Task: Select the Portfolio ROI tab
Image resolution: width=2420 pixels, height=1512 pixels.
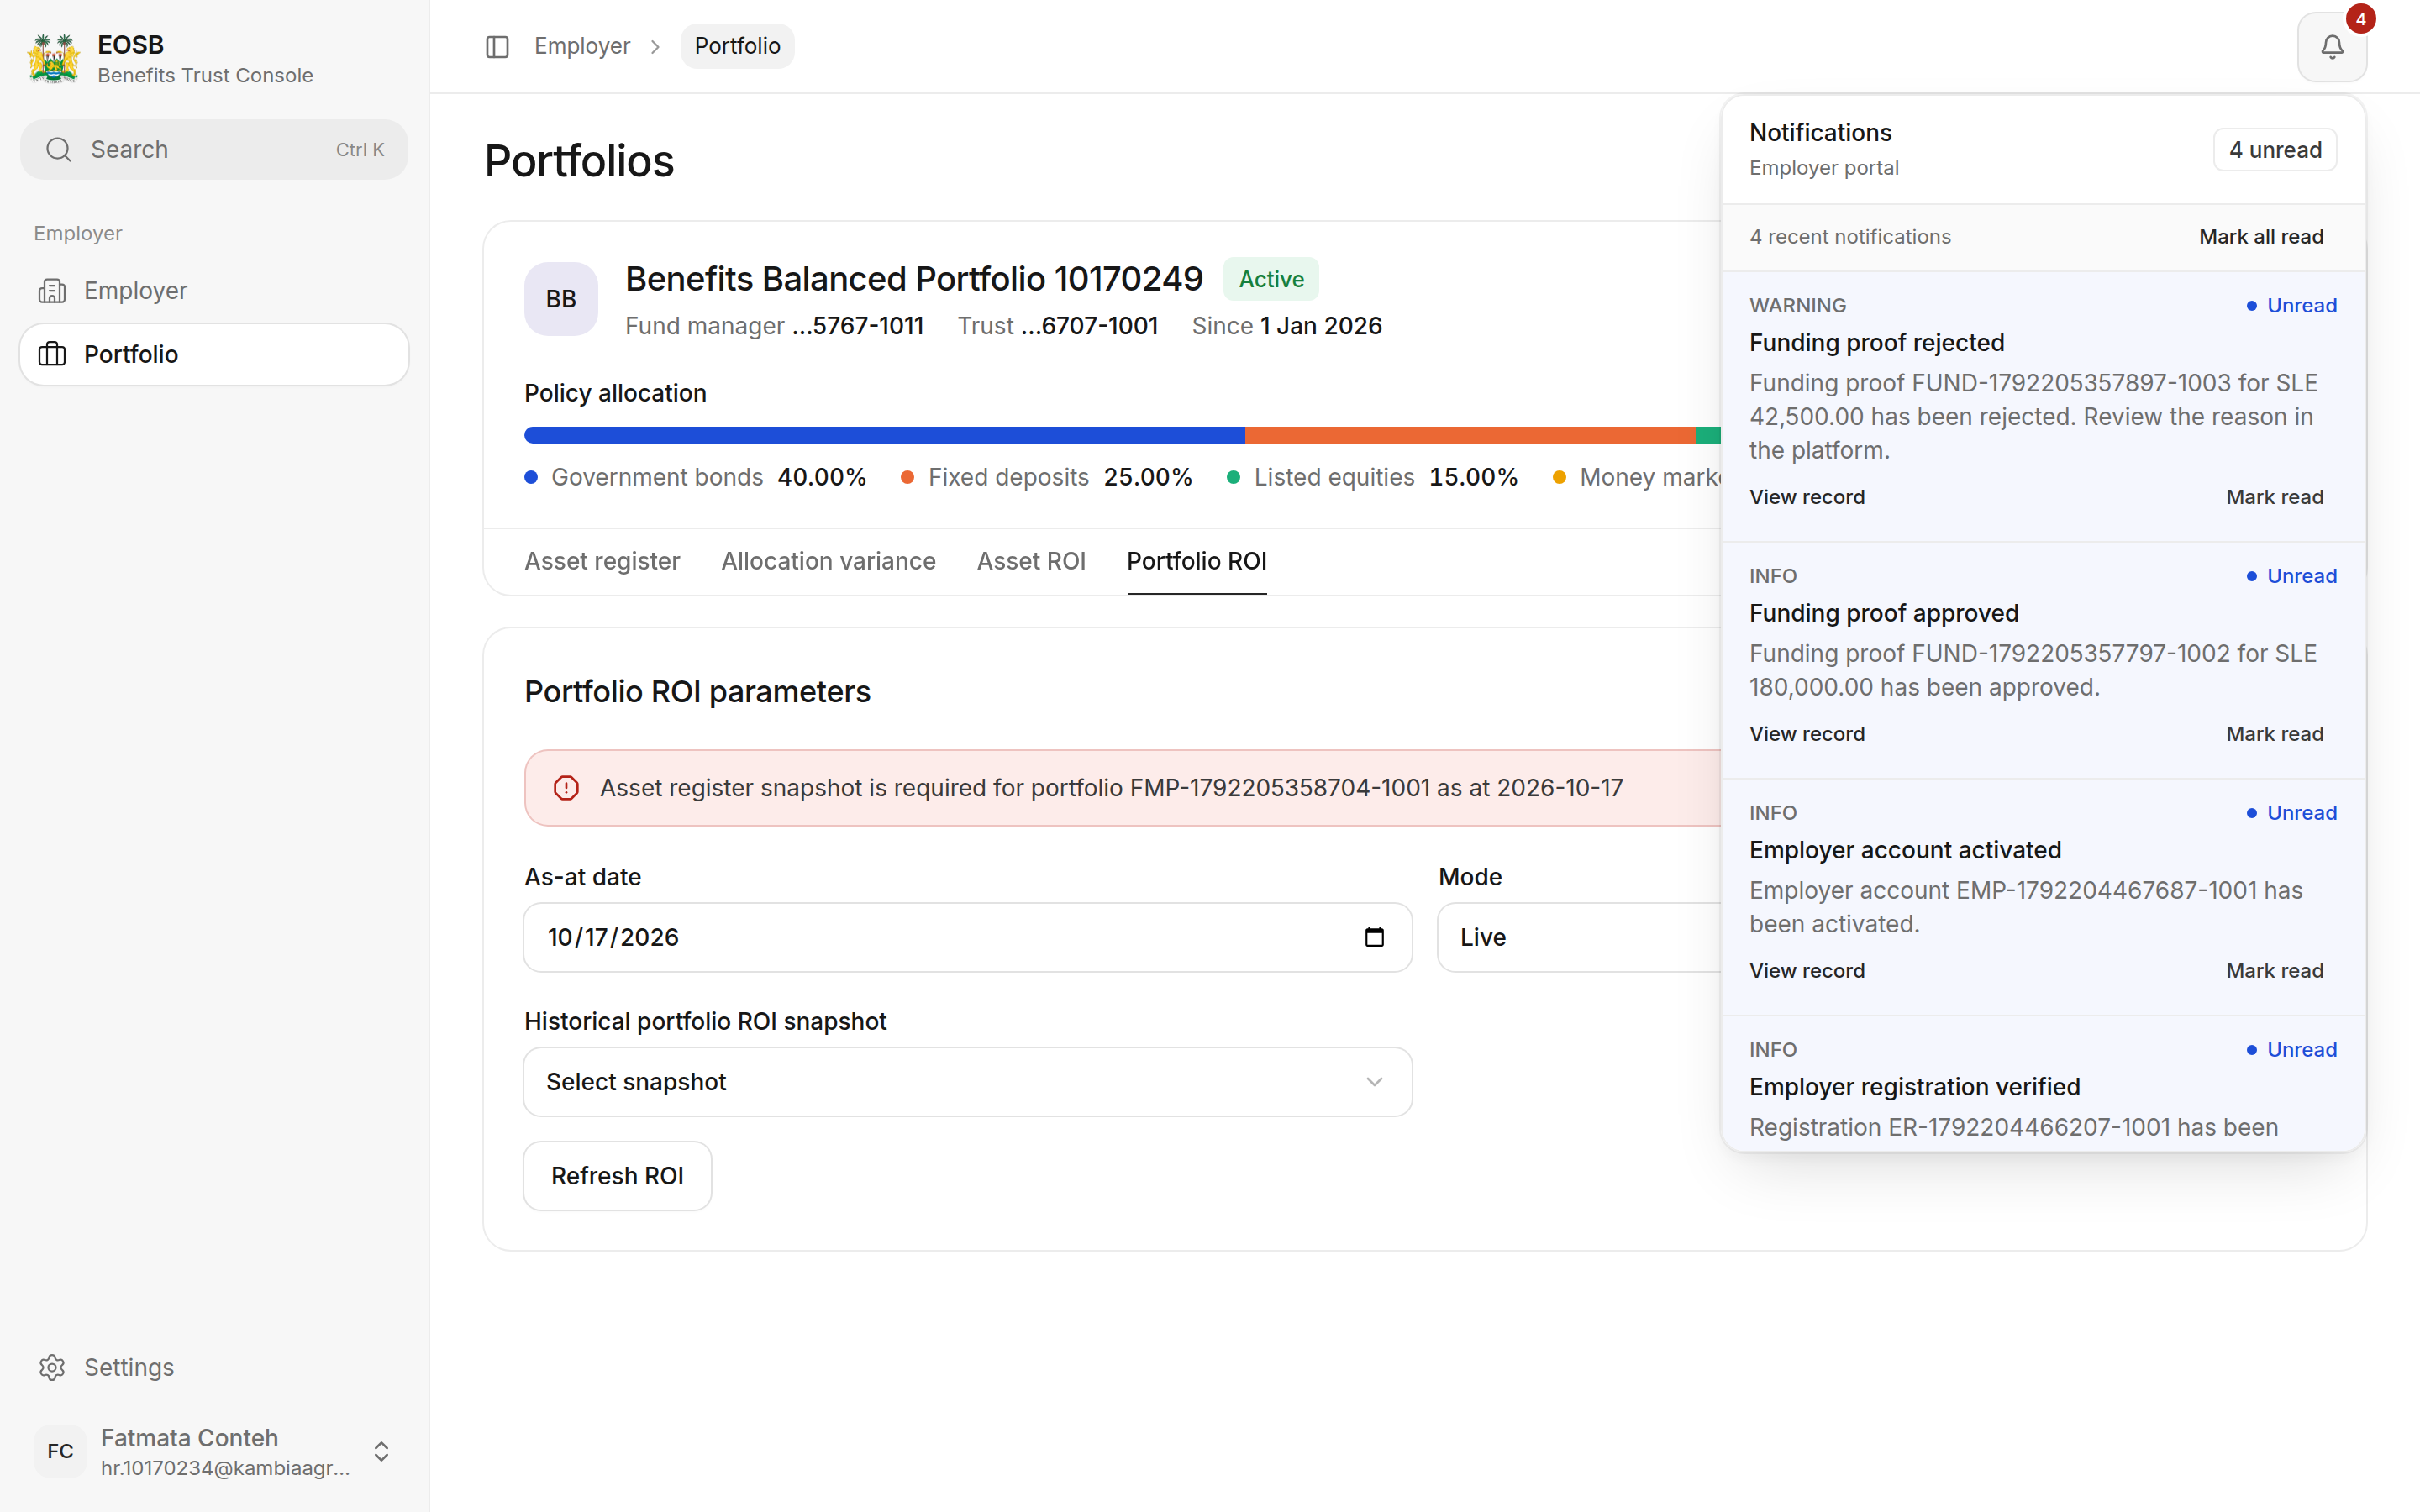Action: coord(1196,561)
